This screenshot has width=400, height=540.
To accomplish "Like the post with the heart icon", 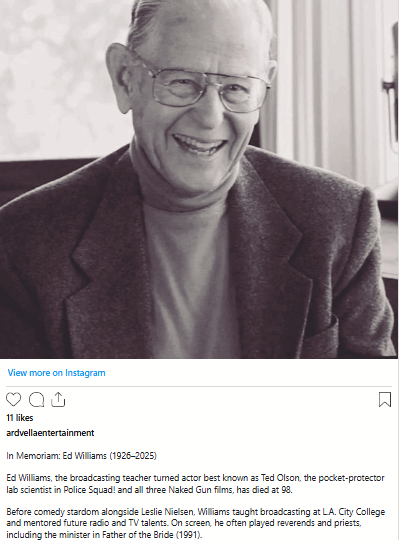I will click(x=13, y=399).
